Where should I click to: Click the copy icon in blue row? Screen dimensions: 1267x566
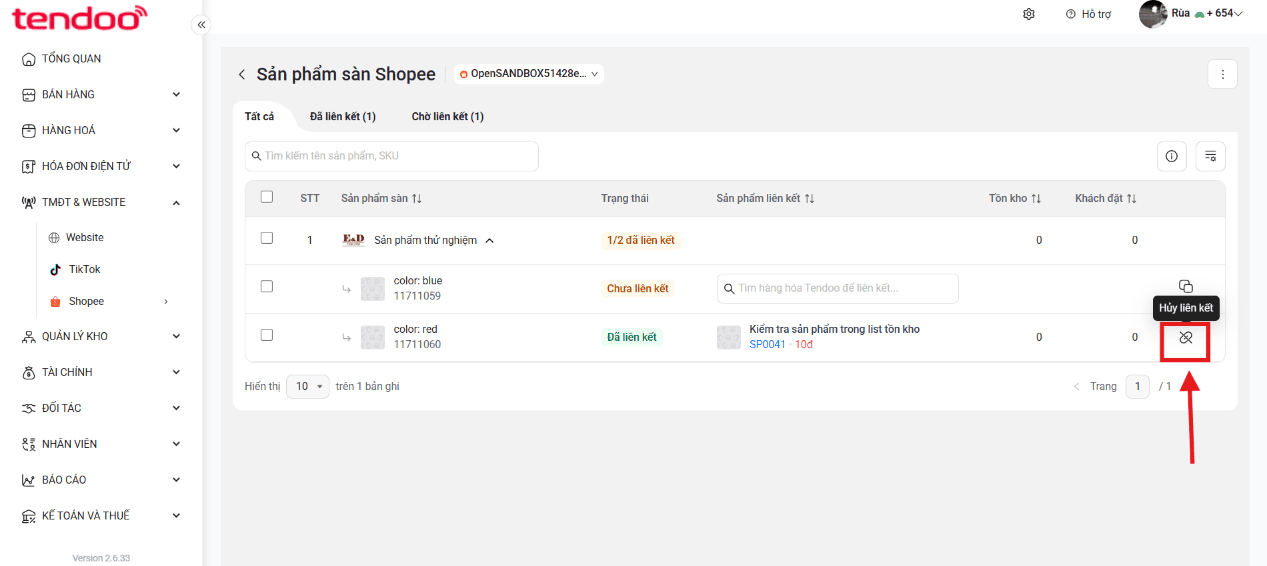pyautogui.click(x=1186, y=286)
